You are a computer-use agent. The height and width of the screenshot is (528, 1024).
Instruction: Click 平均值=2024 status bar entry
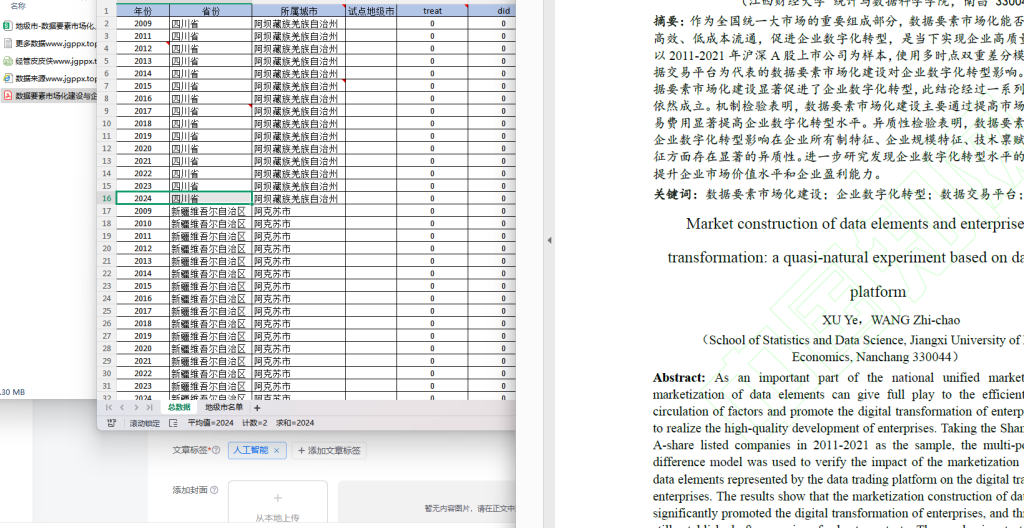pos(210,423)
